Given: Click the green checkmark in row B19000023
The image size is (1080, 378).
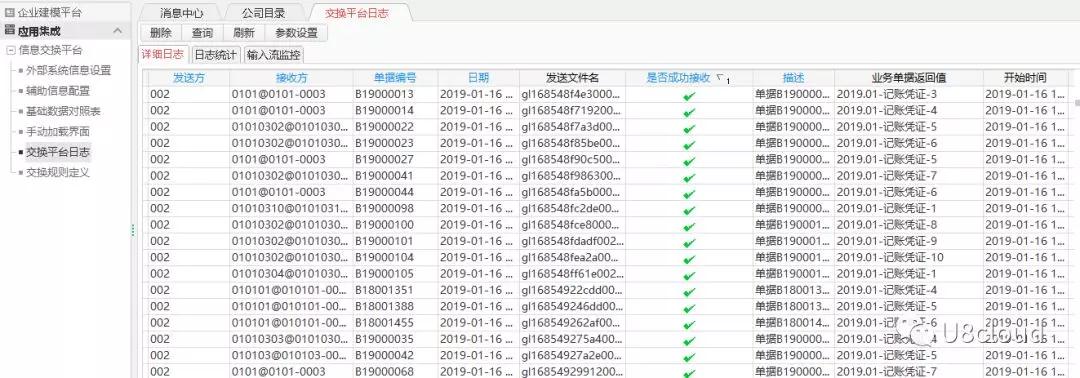Looking at the screenshot, I should click(x=689, y=145).
